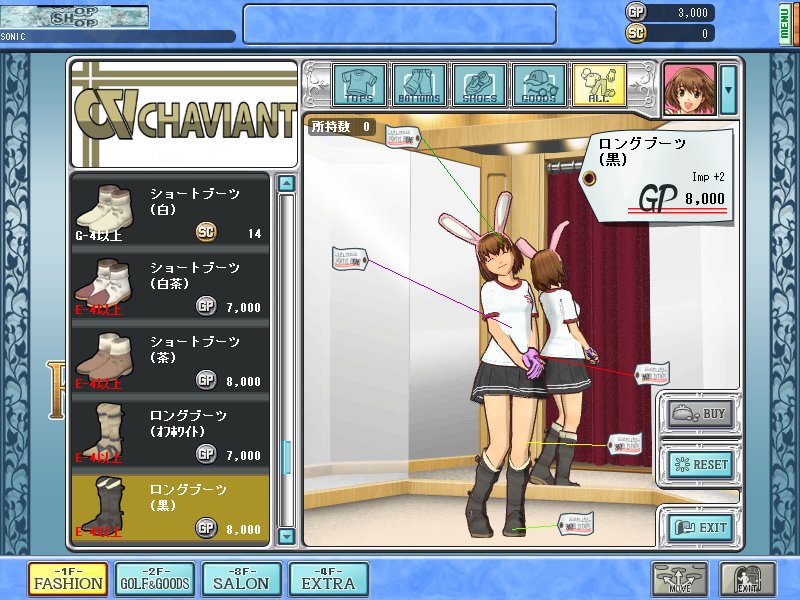The height and width of the screenshot is (600, 800).
Task: Click the empty message box at top
Action: click(x=399, y=24)
